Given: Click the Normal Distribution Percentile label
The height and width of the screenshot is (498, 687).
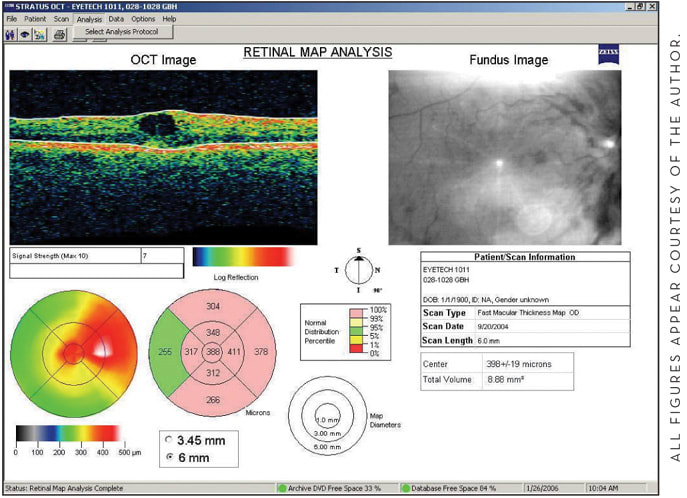Looking at the screenshot, I should coord(322,332).
